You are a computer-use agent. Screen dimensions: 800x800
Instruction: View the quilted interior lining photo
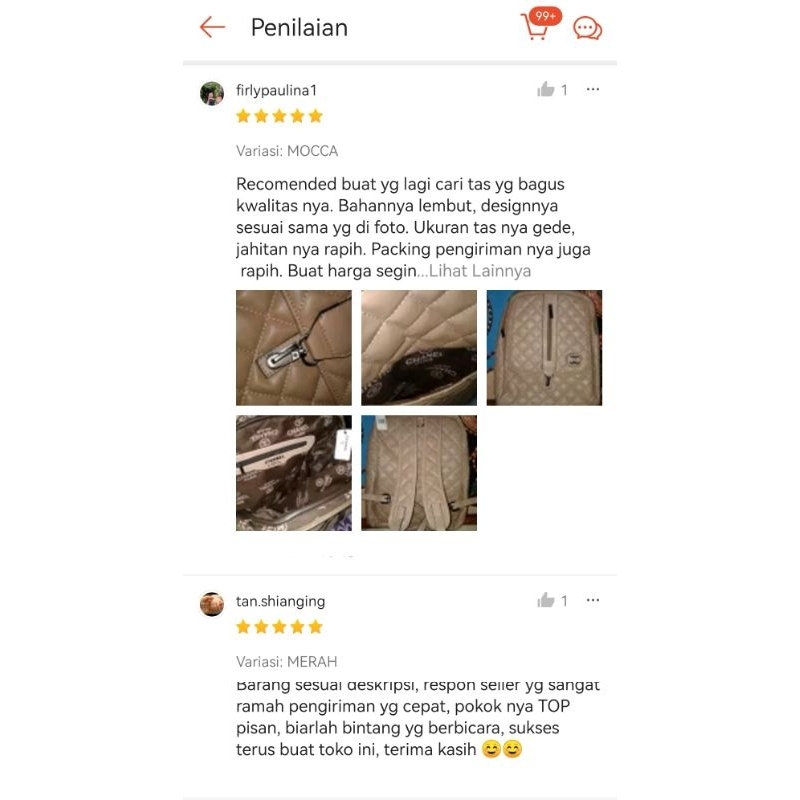[x=419, y=348]
